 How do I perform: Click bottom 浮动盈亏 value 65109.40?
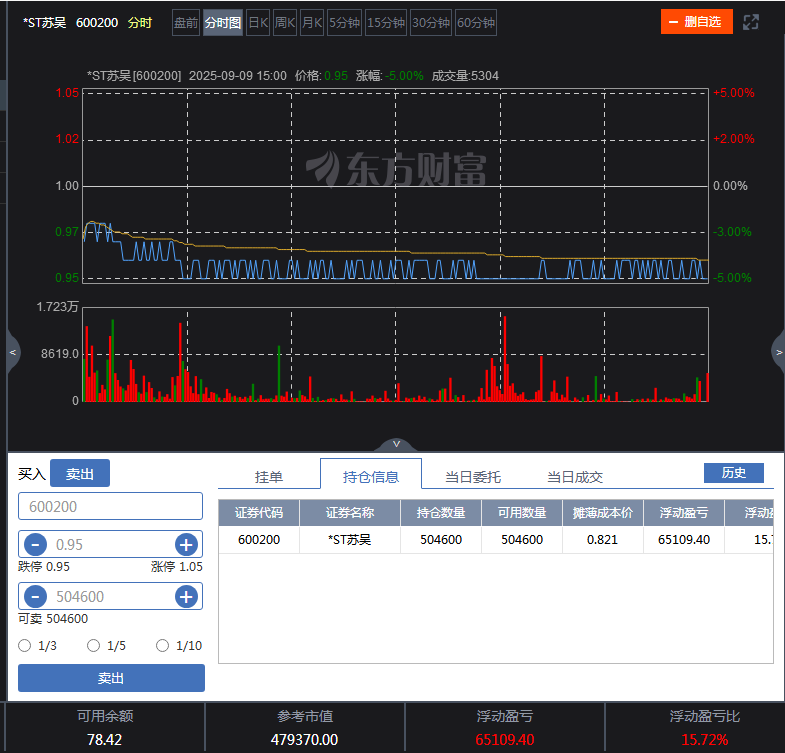tap(505, 739)
